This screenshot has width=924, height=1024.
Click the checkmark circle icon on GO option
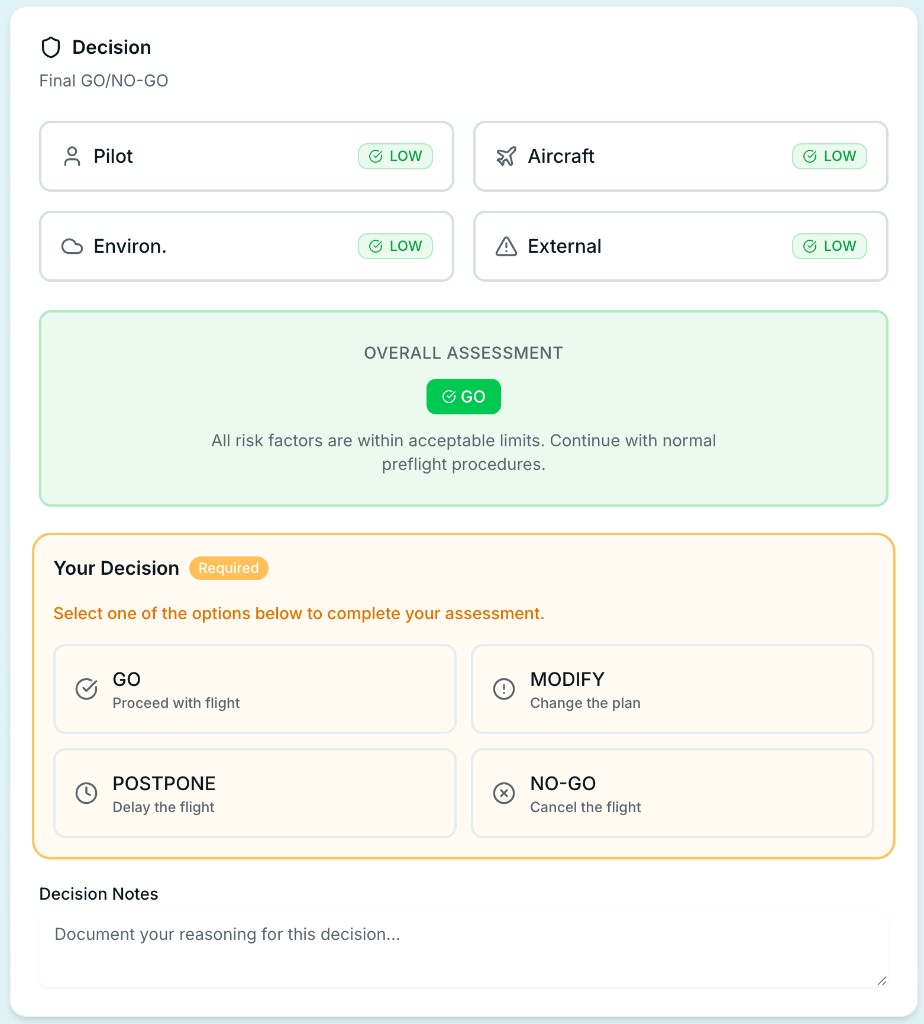(x=86, y=689)
